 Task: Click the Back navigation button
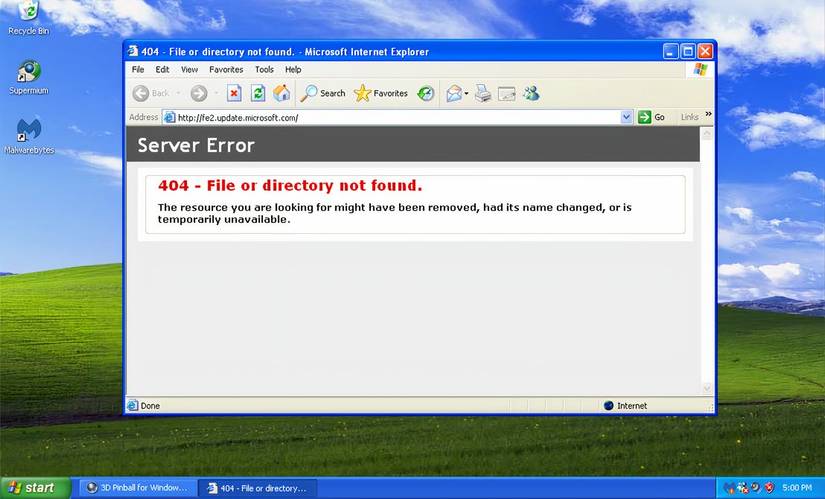(x=151, y=94)
